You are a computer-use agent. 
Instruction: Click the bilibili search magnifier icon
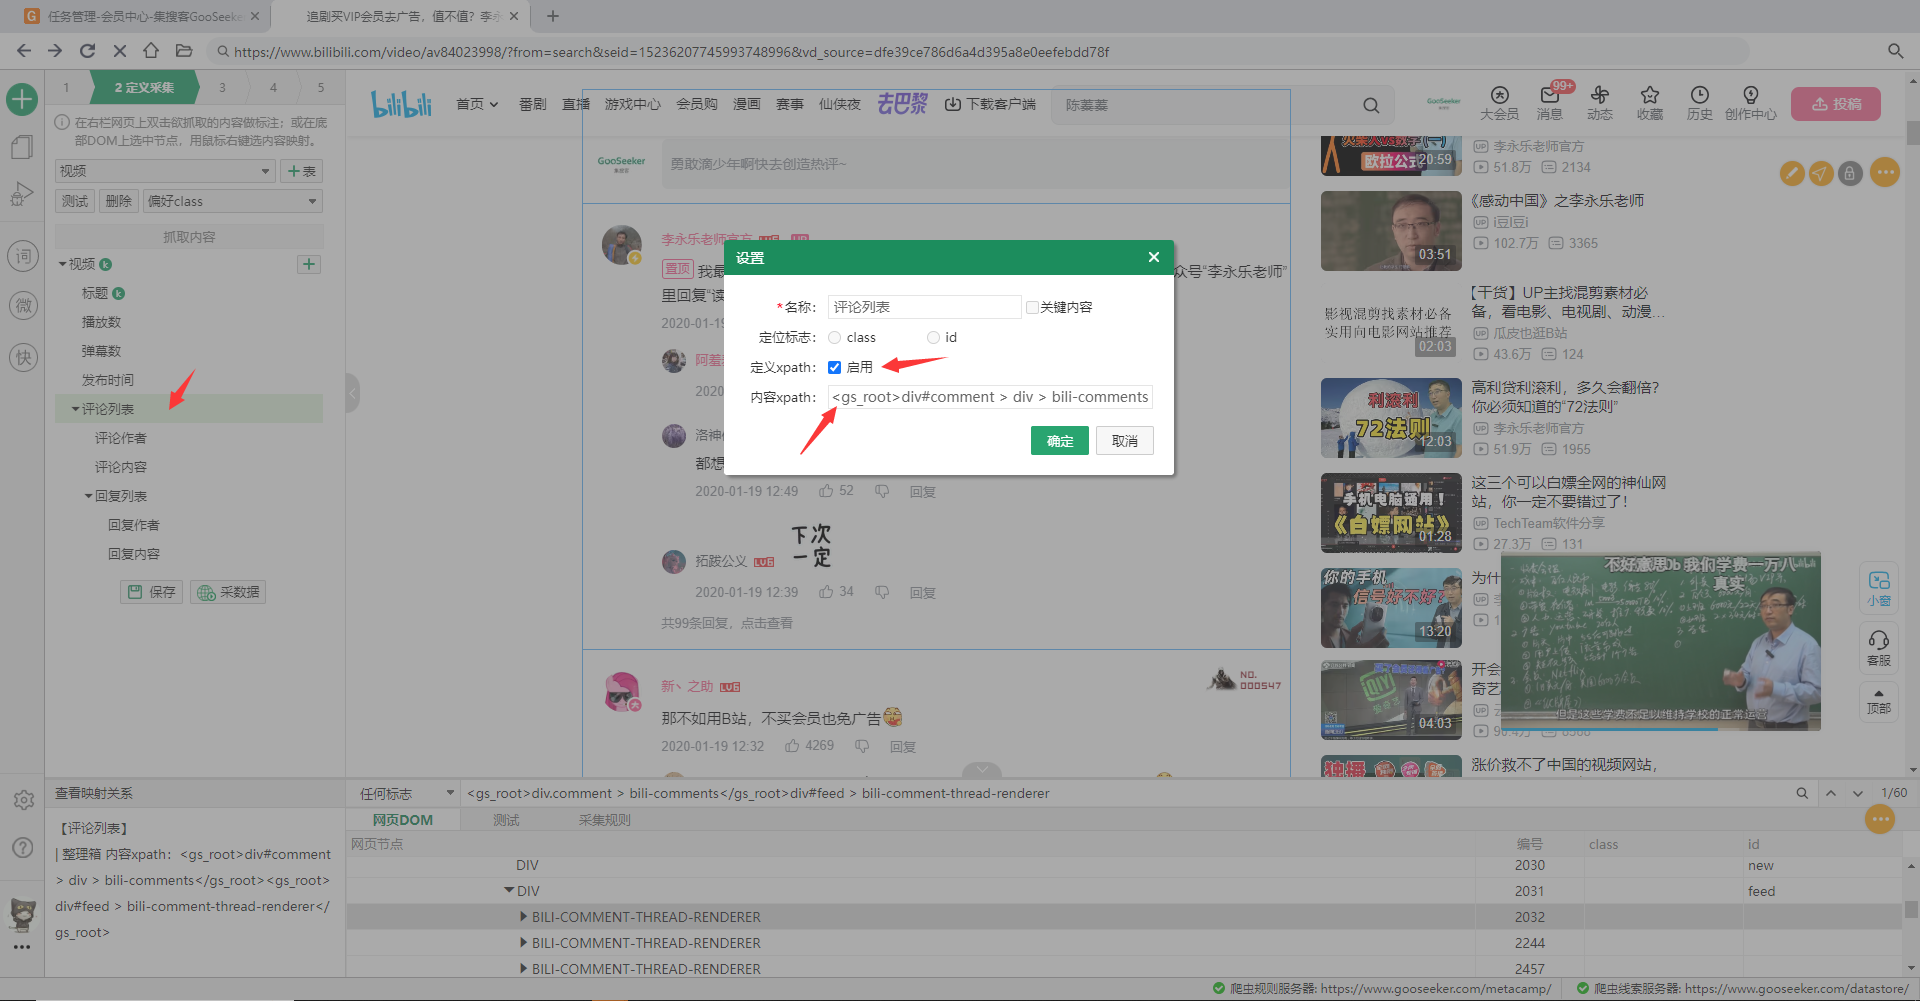pos(1371,105)
